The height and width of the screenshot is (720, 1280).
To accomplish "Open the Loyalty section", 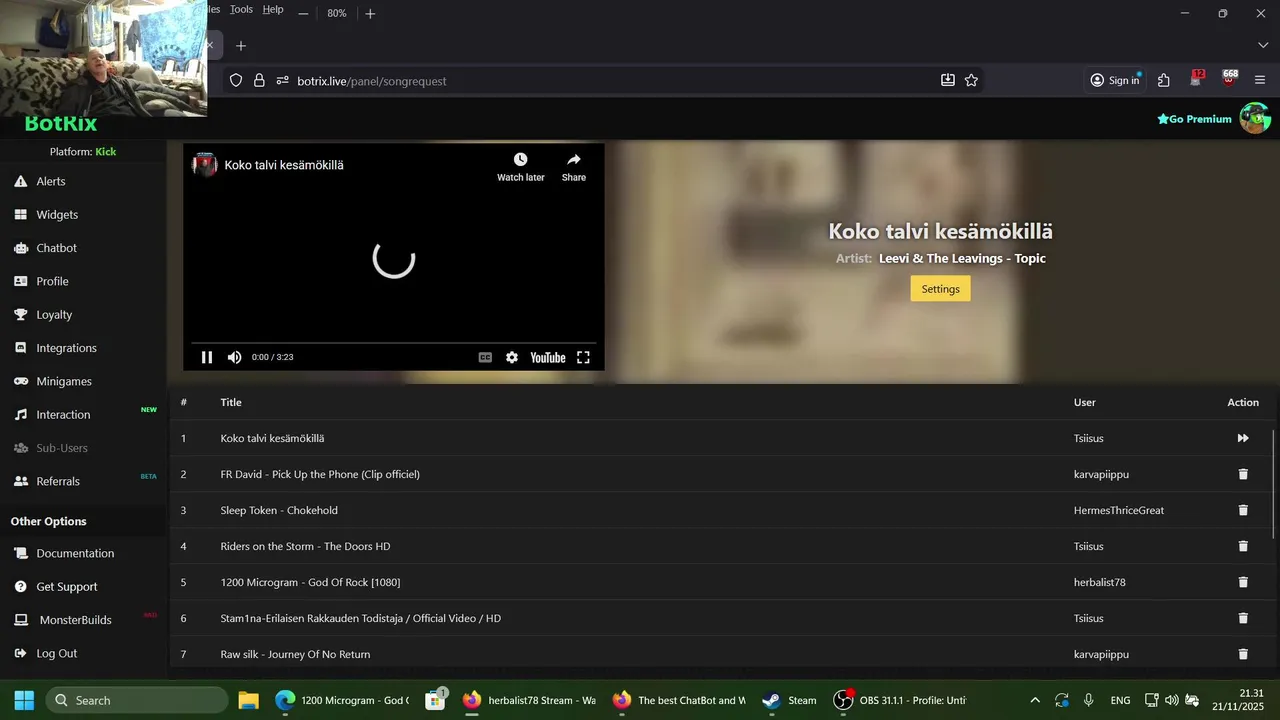I will pyautogui.click(x=54, y=315).
